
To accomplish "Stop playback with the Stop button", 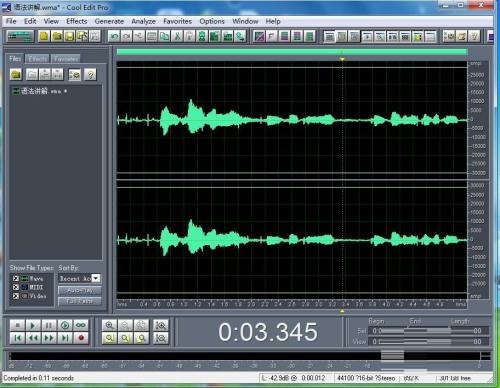I will (x=17, y=325).
